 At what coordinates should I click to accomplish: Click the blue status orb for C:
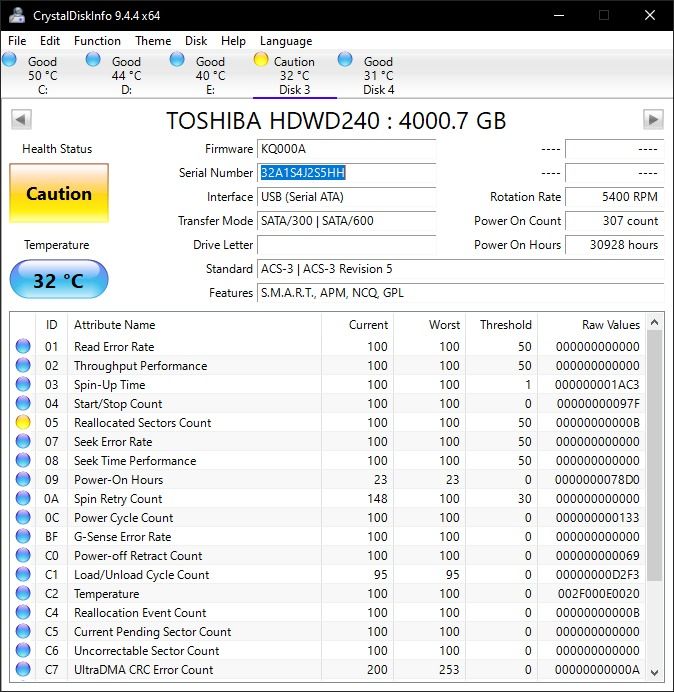[x=9, y=59]
